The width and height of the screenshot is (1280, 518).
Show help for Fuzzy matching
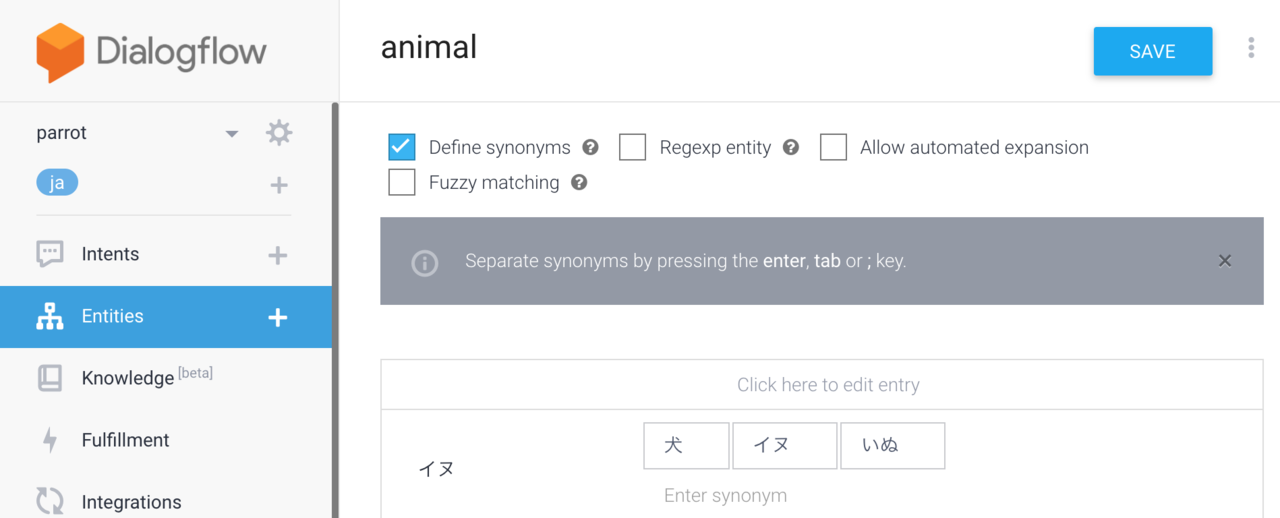[579, 182]
